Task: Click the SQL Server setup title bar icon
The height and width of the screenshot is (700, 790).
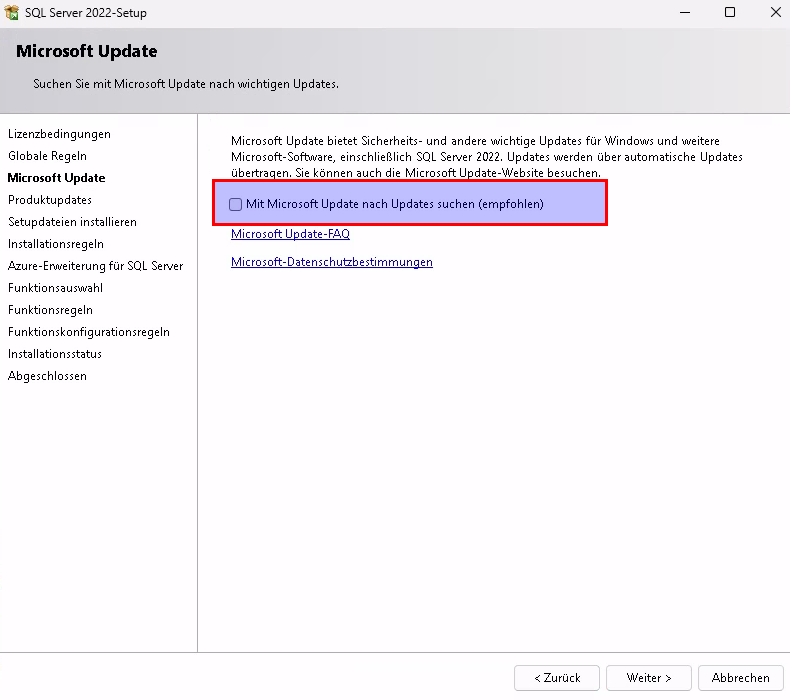Action: point(12,12)
